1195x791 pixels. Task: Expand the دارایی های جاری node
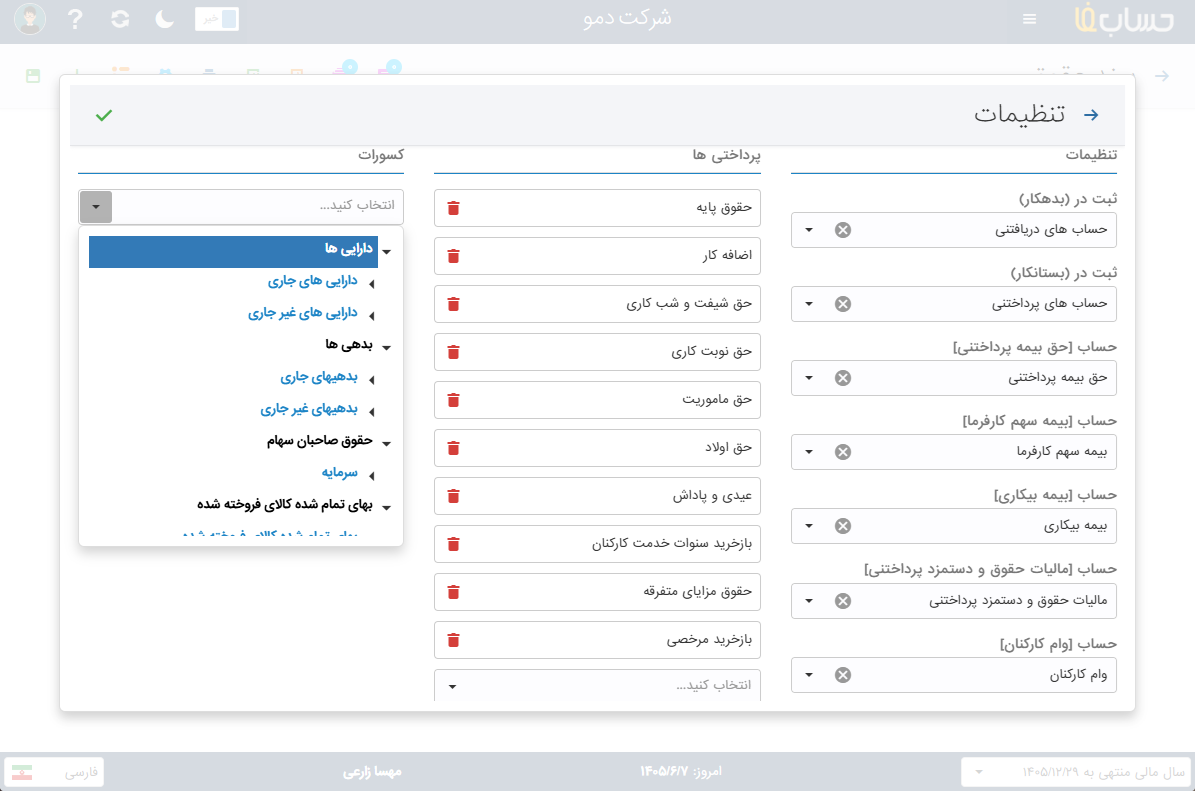(x=371, y=284)
